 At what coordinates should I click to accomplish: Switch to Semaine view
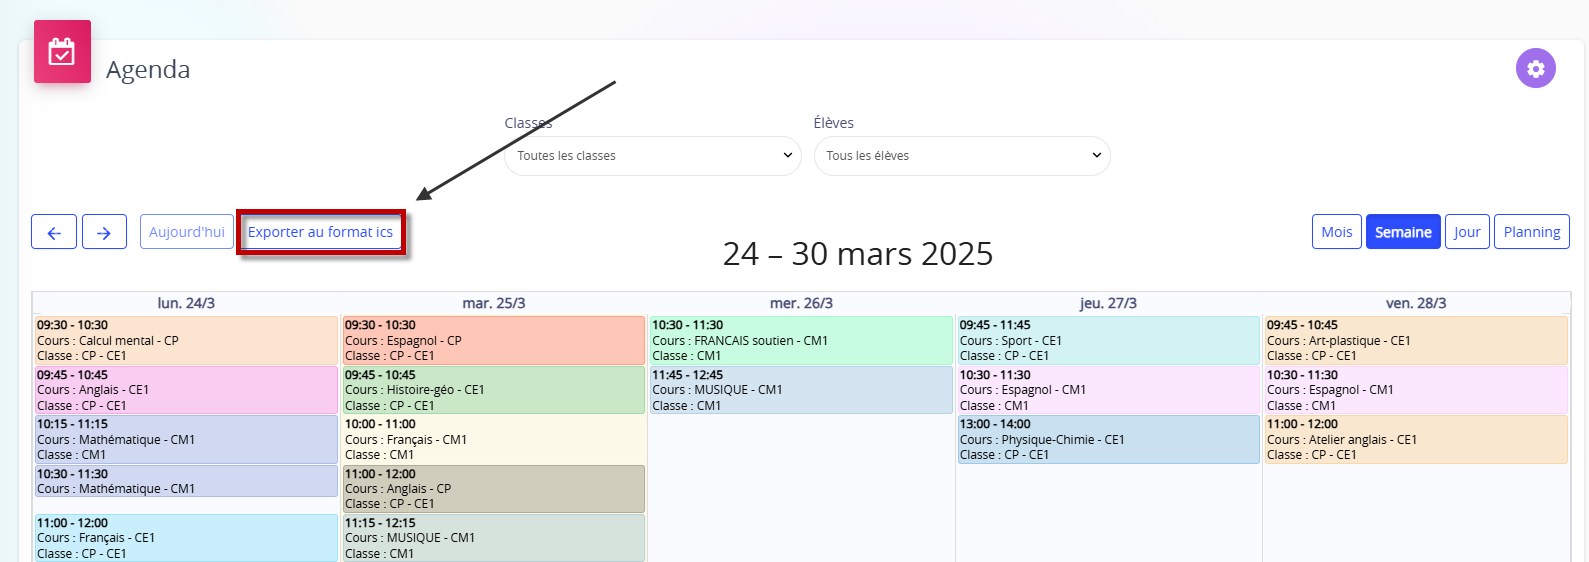(1403, 232)
